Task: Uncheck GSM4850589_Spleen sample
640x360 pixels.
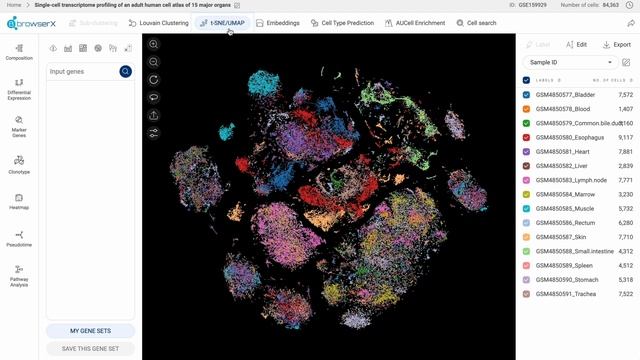Action: pos(526,265)
